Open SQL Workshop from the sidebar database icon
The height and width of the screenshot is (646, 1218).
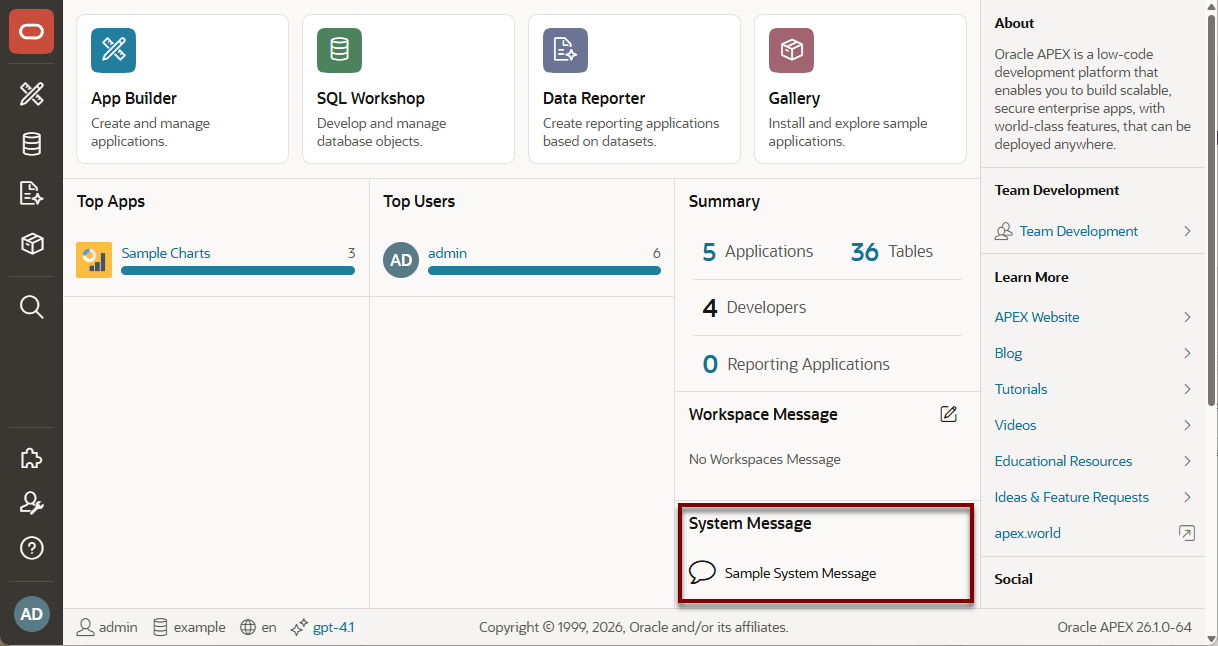click(x=31, y=144)
